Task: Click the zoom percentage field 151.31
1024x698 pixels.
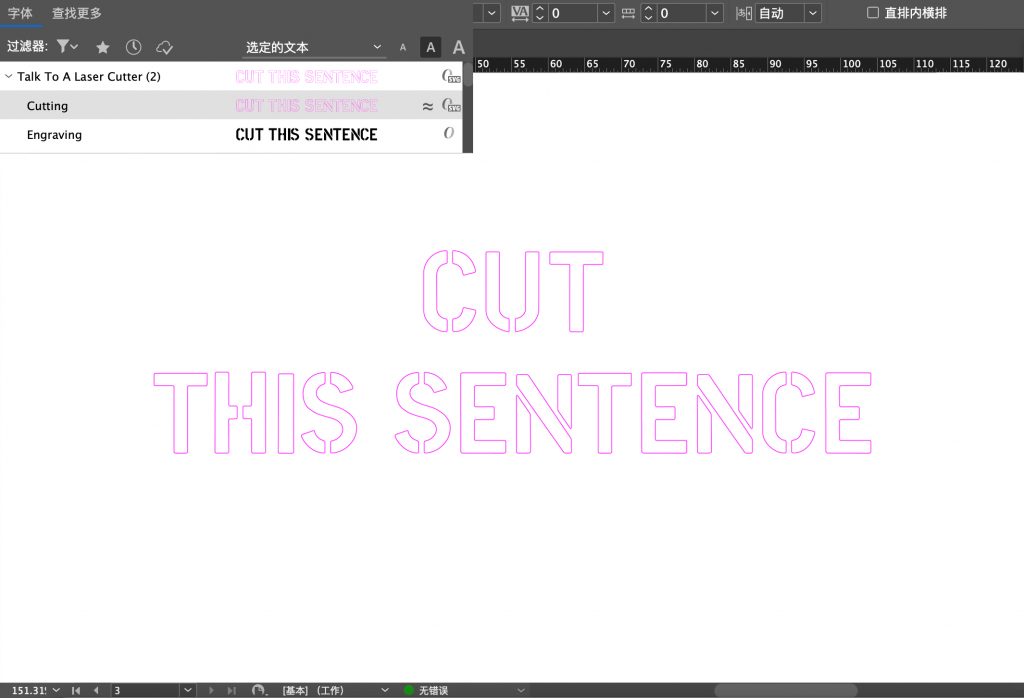Action: 29,690
